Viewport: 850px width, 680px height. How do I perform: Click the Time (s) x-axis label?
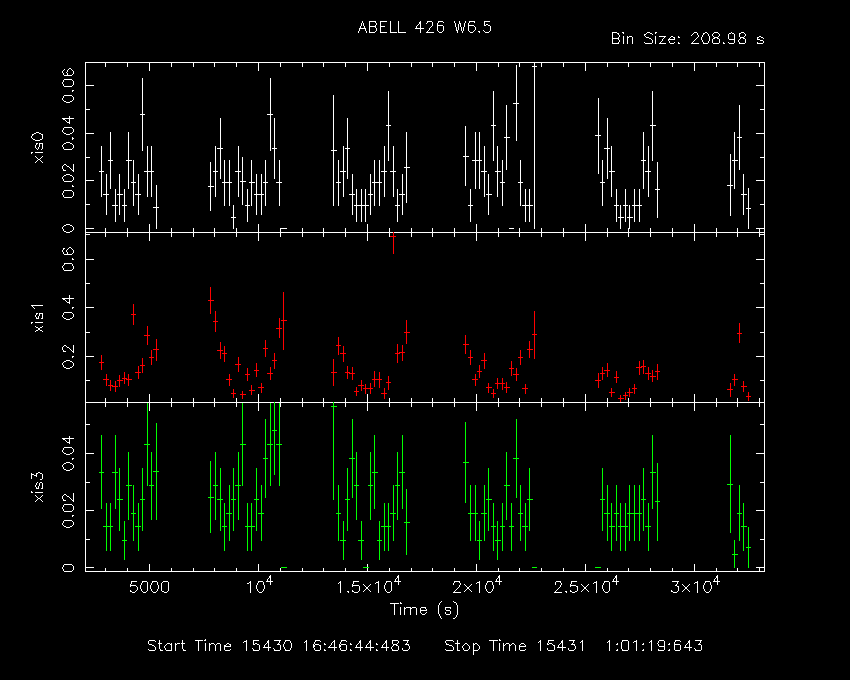click(424, 610)
